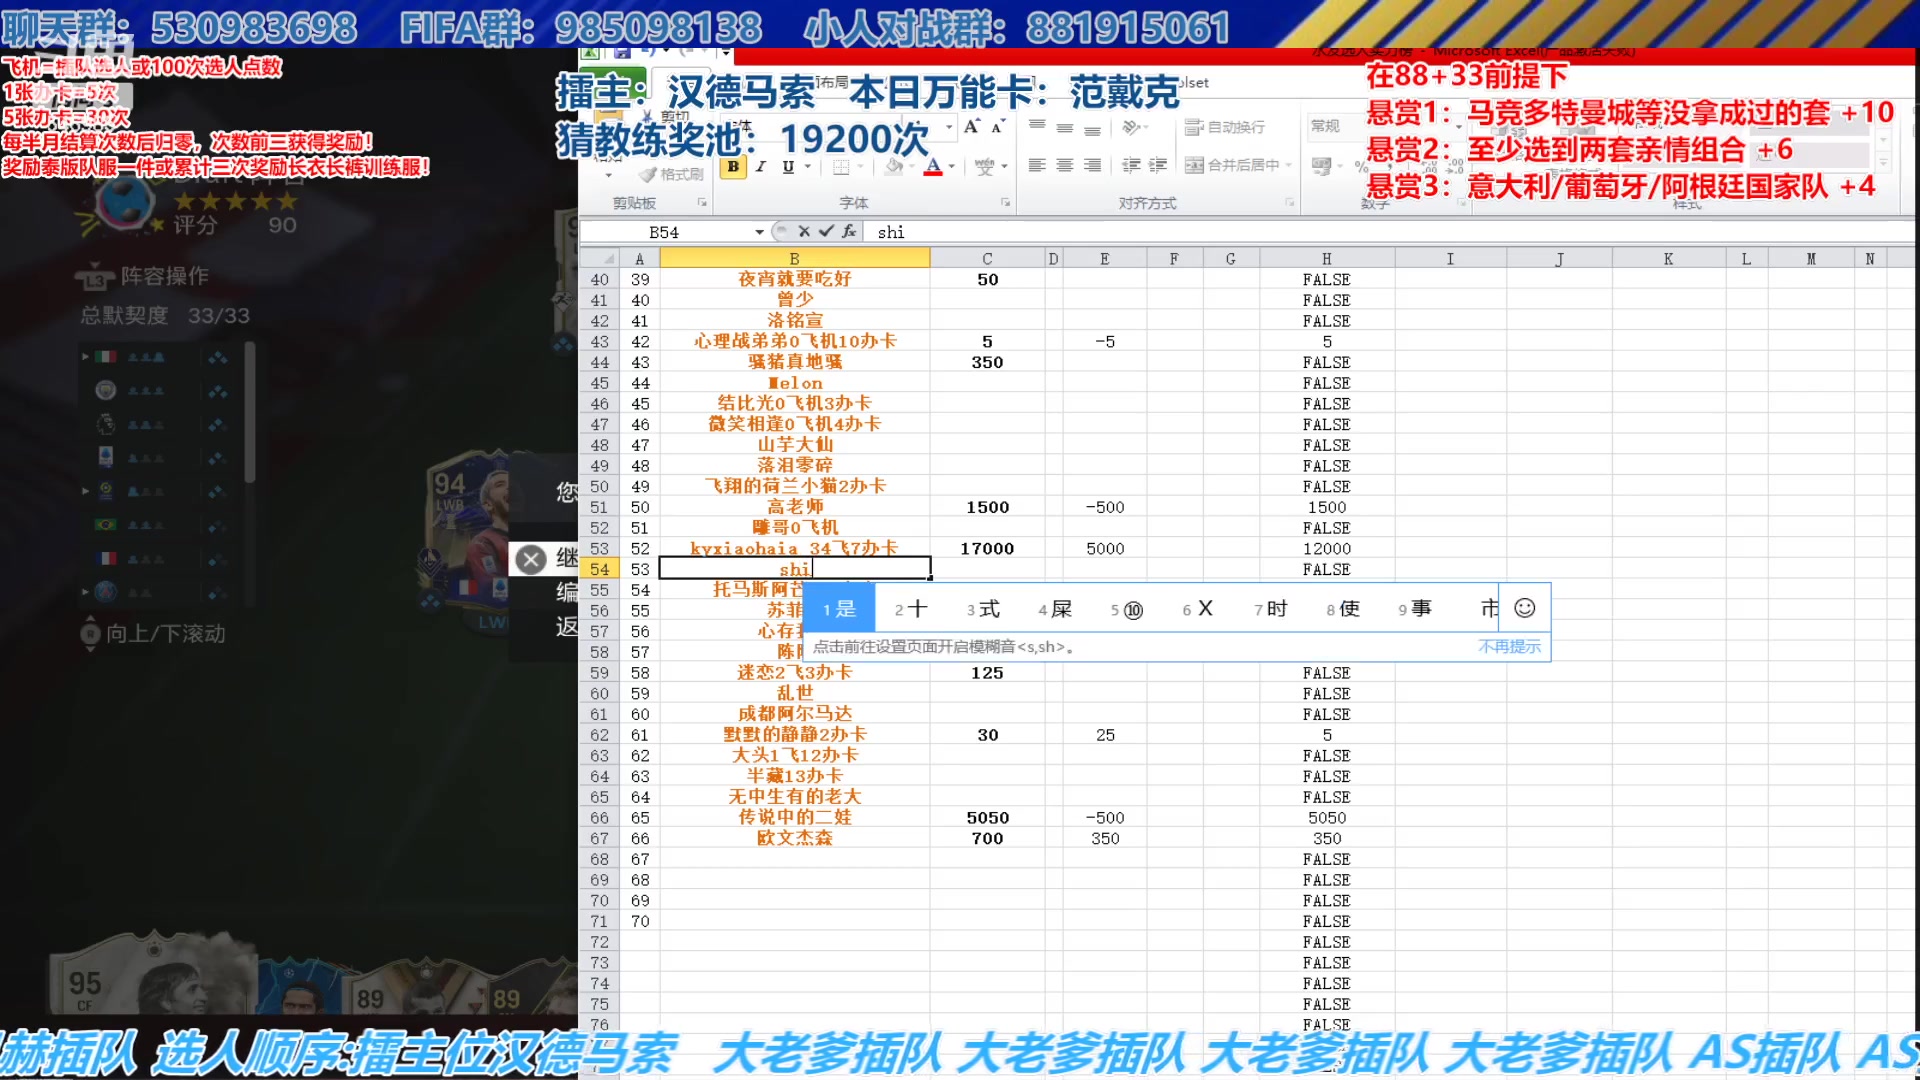Image resolution: width=1920 pixels, height=1080 pixels.
Task: Click the 不再提示 link in IME tip
Action: tap(1510, 647)
